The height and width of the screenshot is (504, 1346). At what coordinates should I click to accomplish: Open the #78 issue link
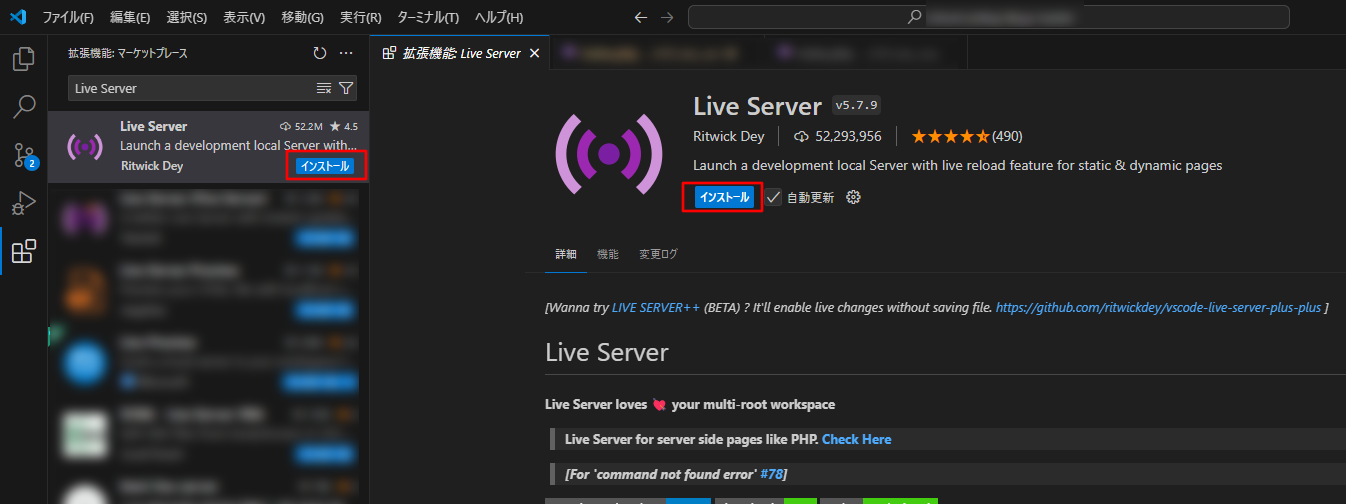(x=772, y=473)
